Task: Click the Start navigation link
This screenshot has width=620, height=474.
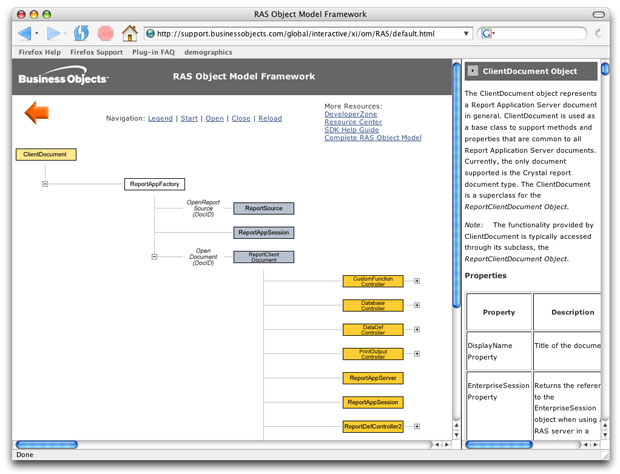Action: coord(189,118)
